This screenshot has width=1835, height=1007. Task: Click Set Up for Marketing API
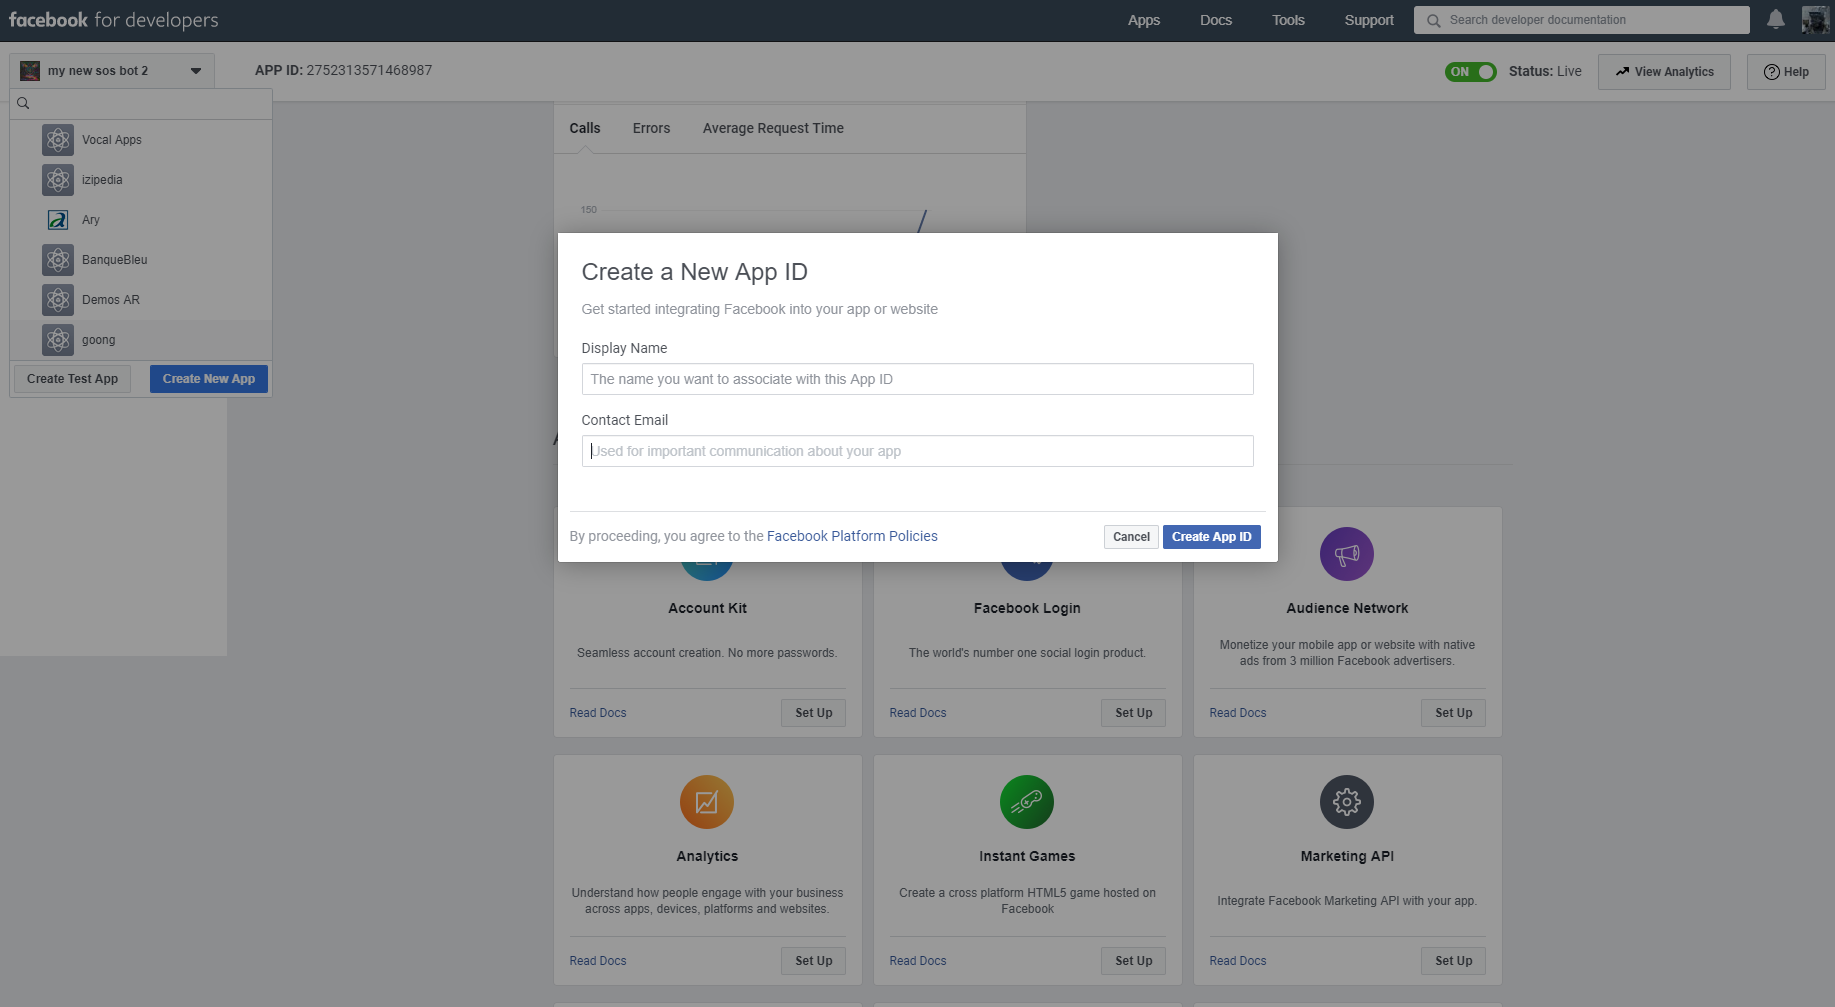(1453, 961)
